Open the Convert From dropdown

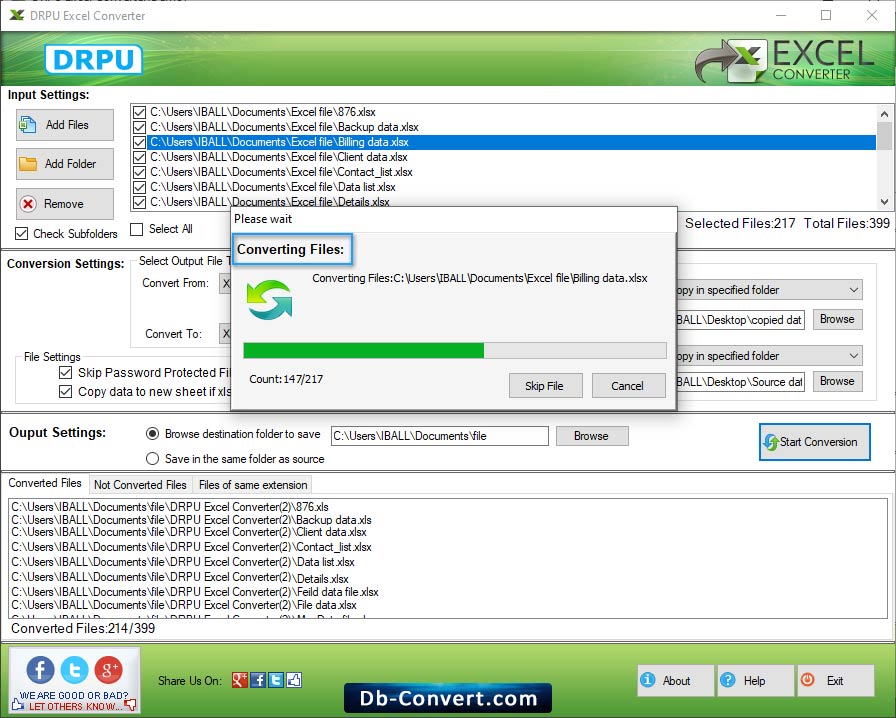click(x=226, y=284)
